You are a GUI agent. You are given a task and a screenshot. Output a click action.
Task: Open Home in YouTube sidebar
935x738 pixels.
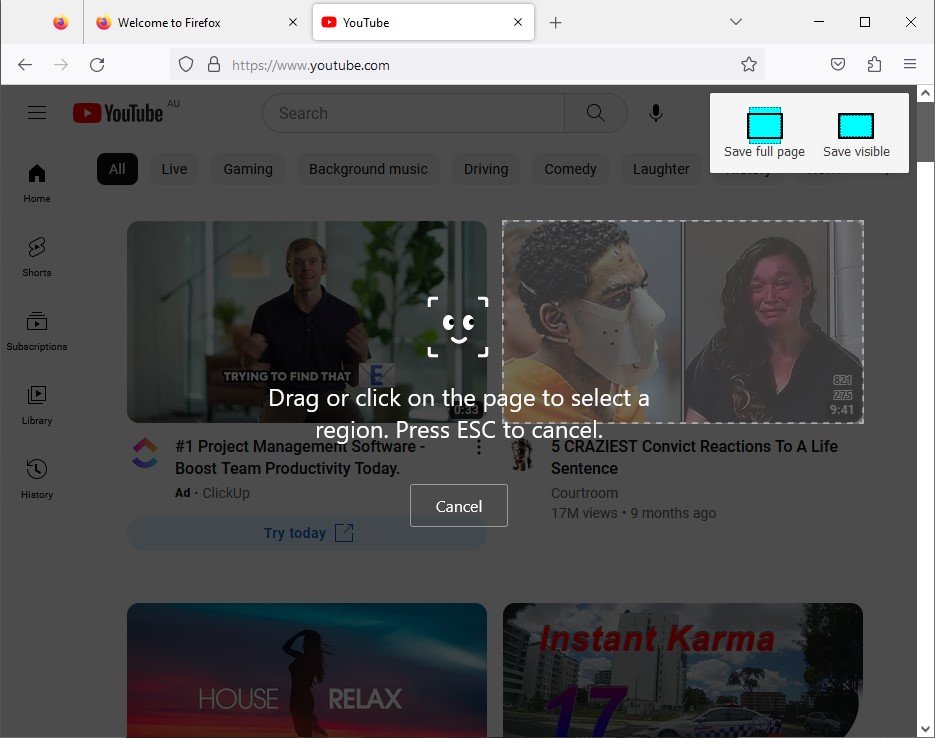coord(37,184)
